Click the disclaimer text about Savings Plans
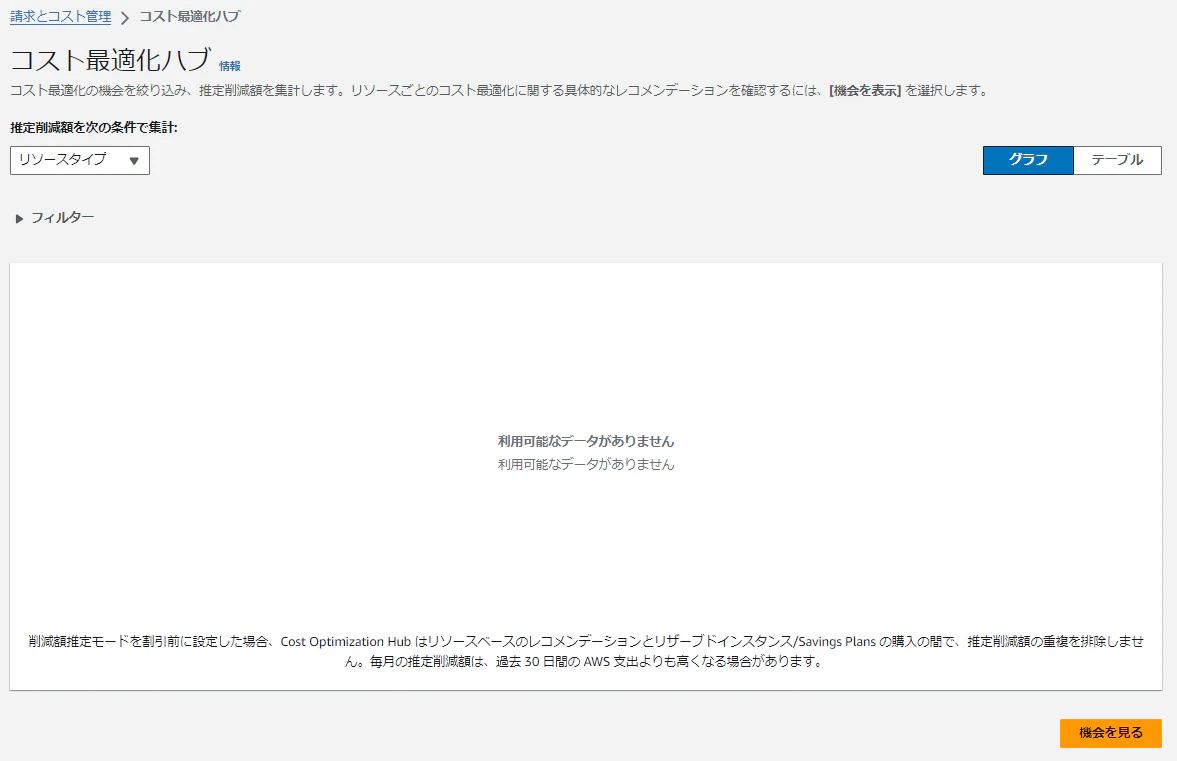The image size is (1177, 761). 588,652
